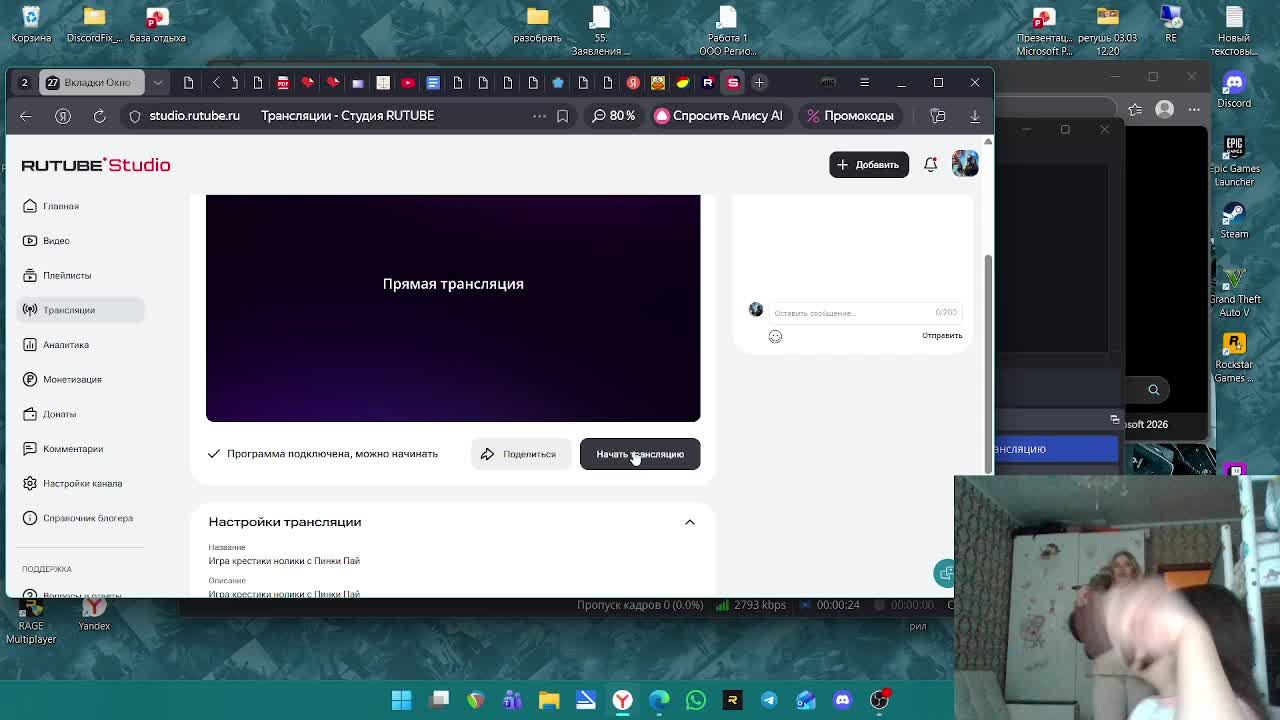Click the chat message input field
Viewport: 1280px width, 720px height.
click(865, 313)
